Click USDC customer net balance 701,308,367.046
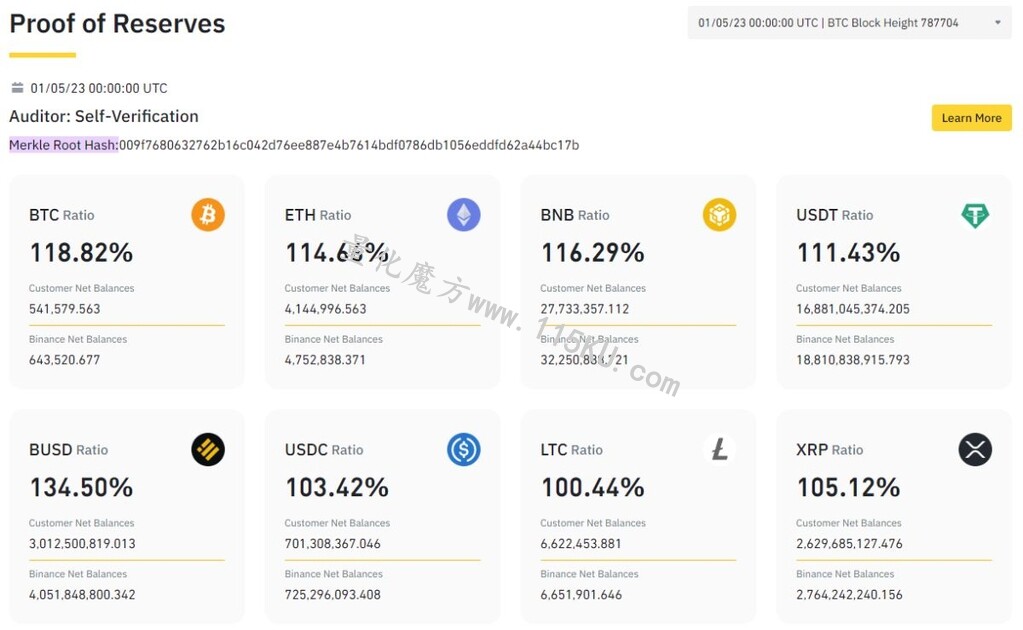 333,544
